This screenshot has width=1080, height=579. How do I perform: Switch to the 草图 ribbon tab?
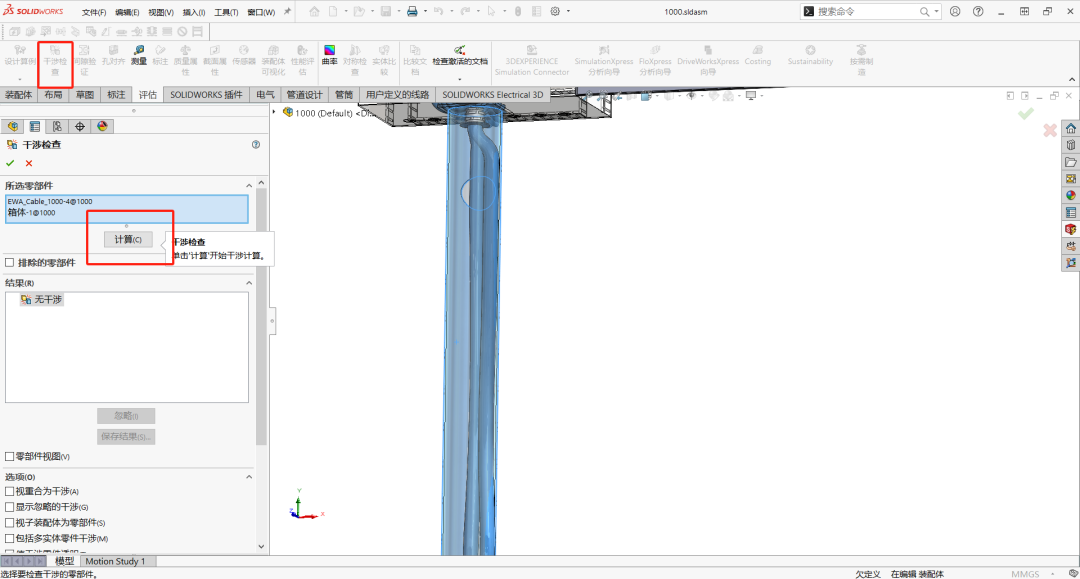85,94
